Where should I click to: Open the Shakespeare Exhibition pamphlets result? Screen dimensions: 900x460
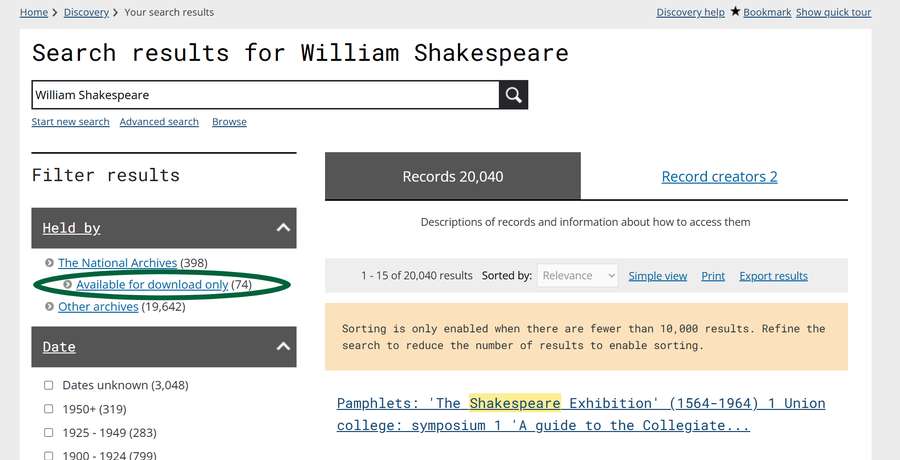[x=581, y=414]
